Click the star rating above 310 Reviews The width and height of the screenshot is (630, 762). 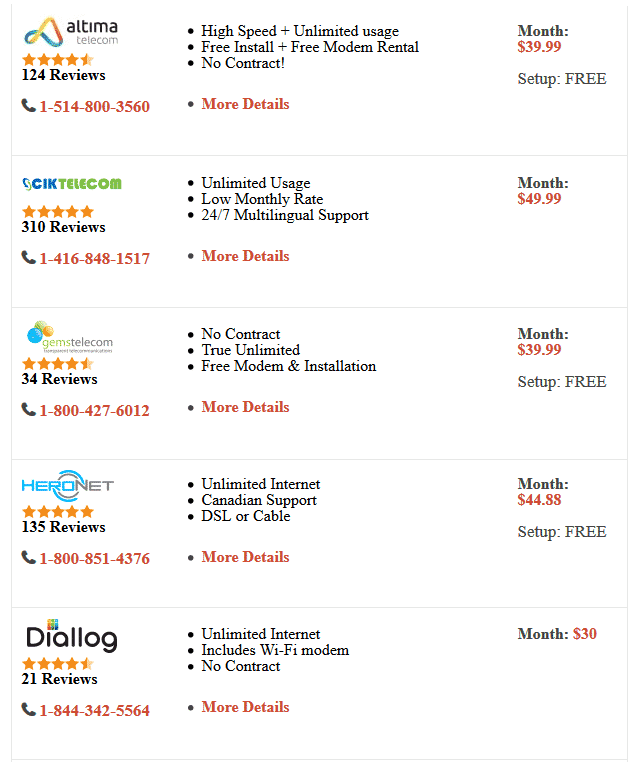point(58,212)
